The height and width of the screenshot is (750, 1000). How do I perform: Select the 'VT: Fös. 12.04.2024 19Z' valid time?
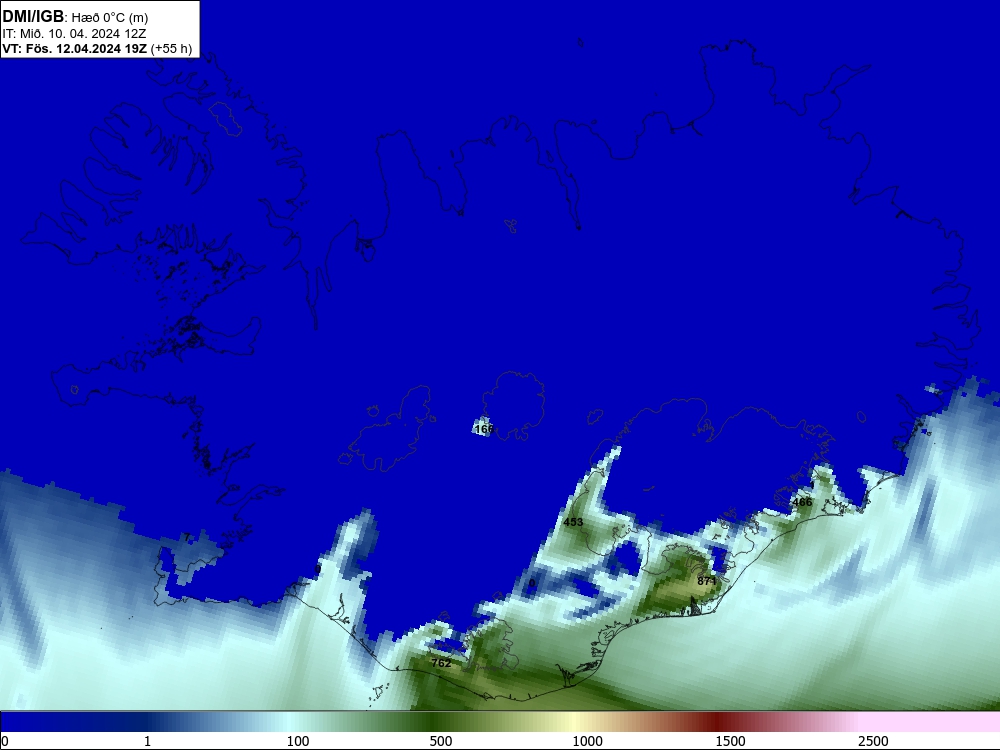[x=75, y=48]
